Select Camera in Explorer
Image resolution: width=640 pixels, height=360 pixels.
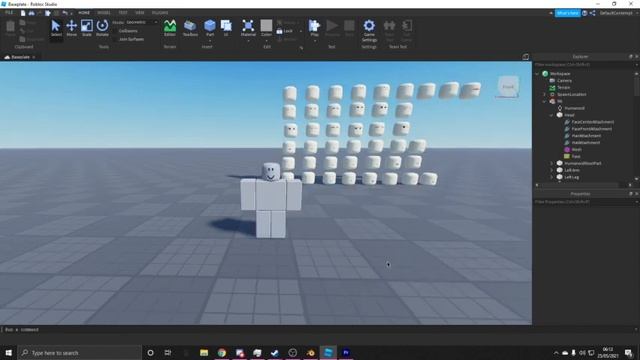coord(564,81)
